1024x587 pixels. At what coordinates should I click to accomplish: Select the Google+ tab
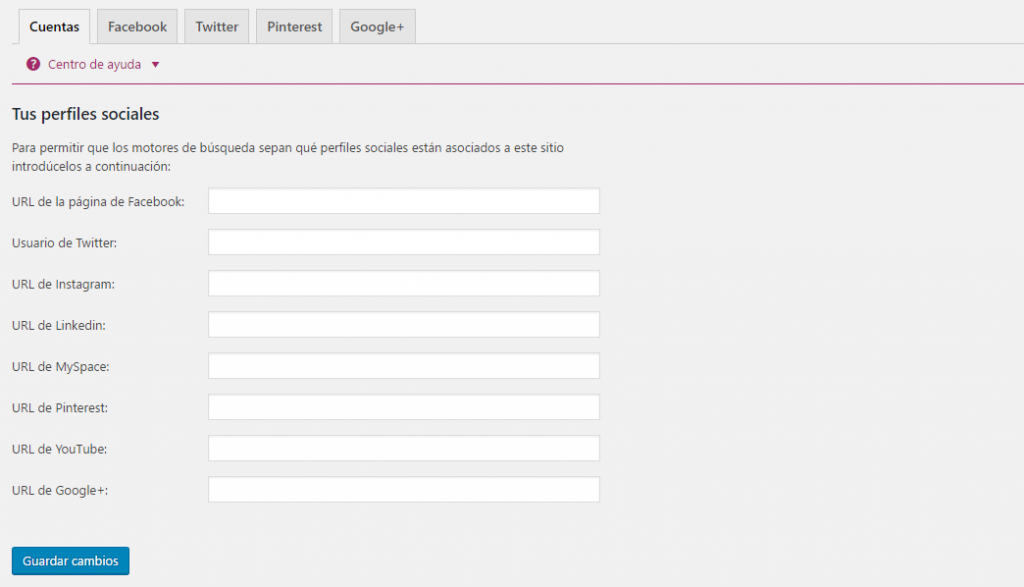[377, 27]
